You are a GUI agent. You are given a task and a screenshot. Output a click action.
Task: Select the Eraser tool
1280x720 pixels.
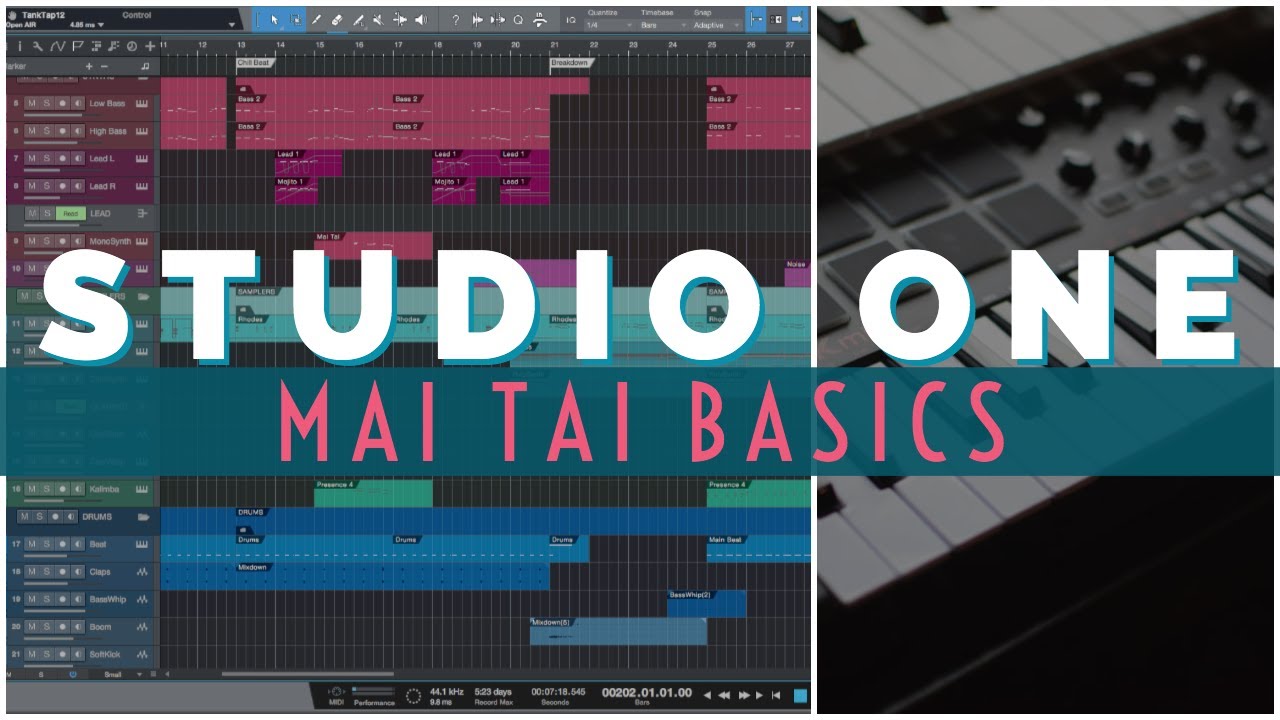pos(337,19)
